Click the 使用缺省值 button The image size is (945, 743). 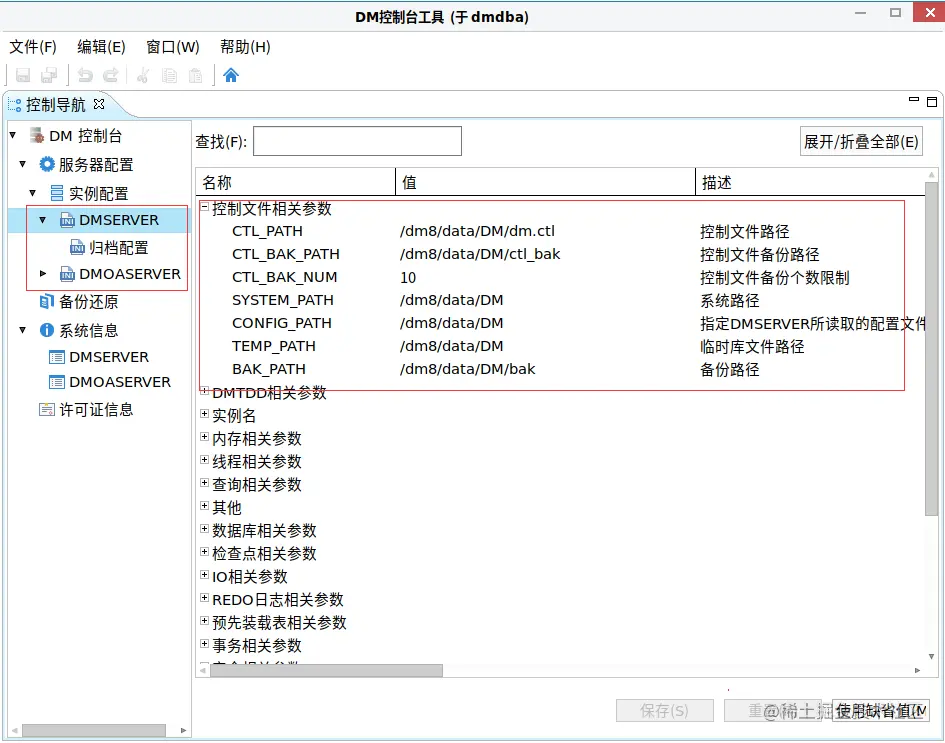[879, 711]
